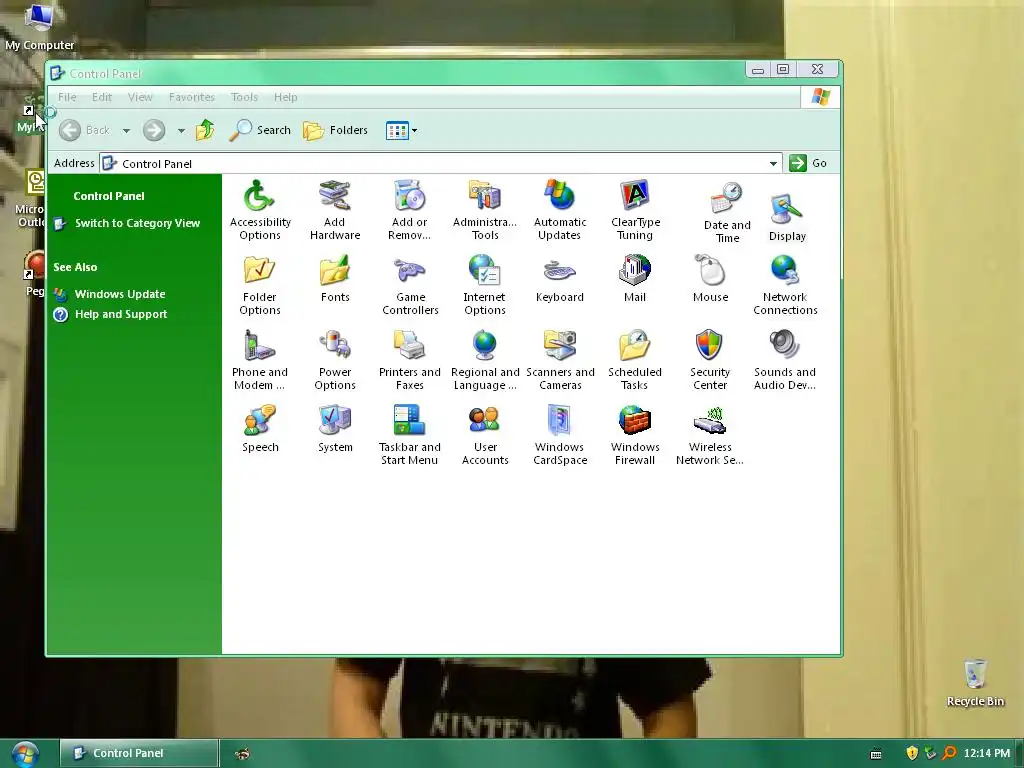Image resolution: width=1024 pixels, height=768 pixels.
Task: Open Accessibility Options
Action: click(x=260, y=210)
